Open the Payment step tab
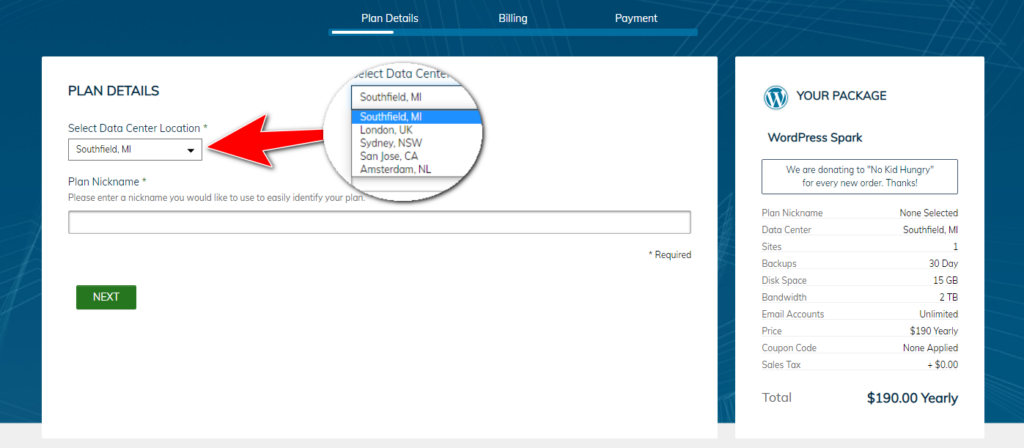This screenshot has width=1024, height=448. (636, 18)
